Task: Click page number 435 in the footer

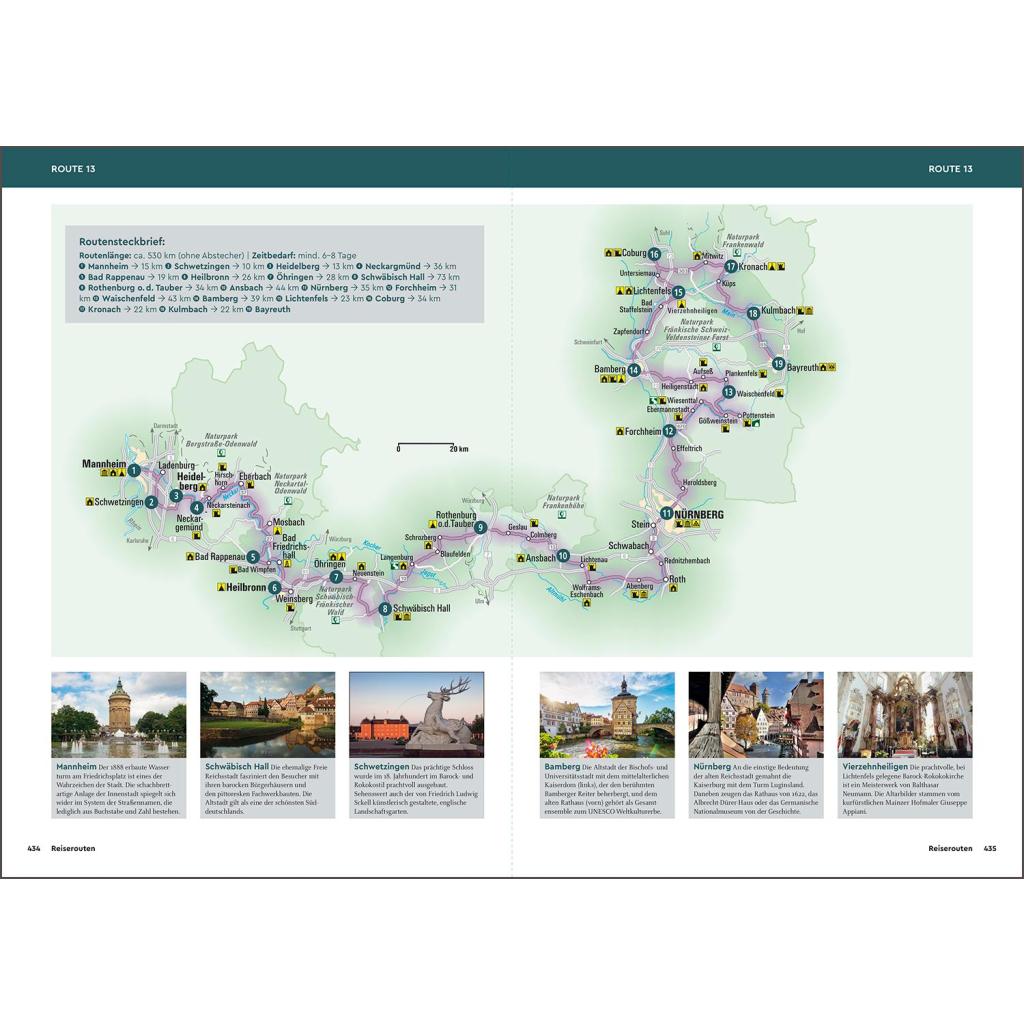Action: [x=989, y=848]
